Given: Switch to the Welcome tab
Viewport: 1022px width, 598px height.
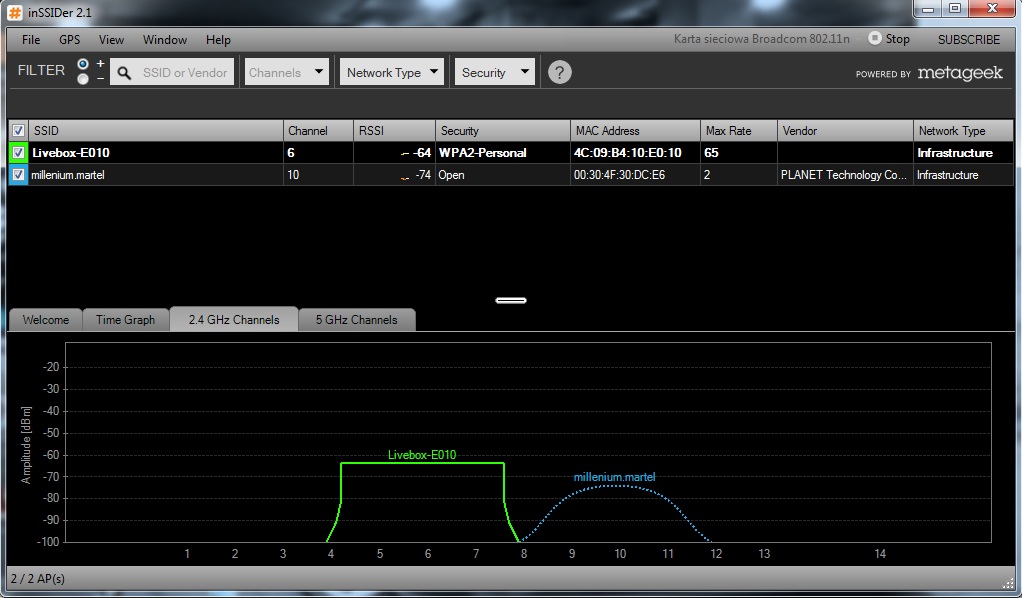Looking at the screenshot, I should 46,320.
